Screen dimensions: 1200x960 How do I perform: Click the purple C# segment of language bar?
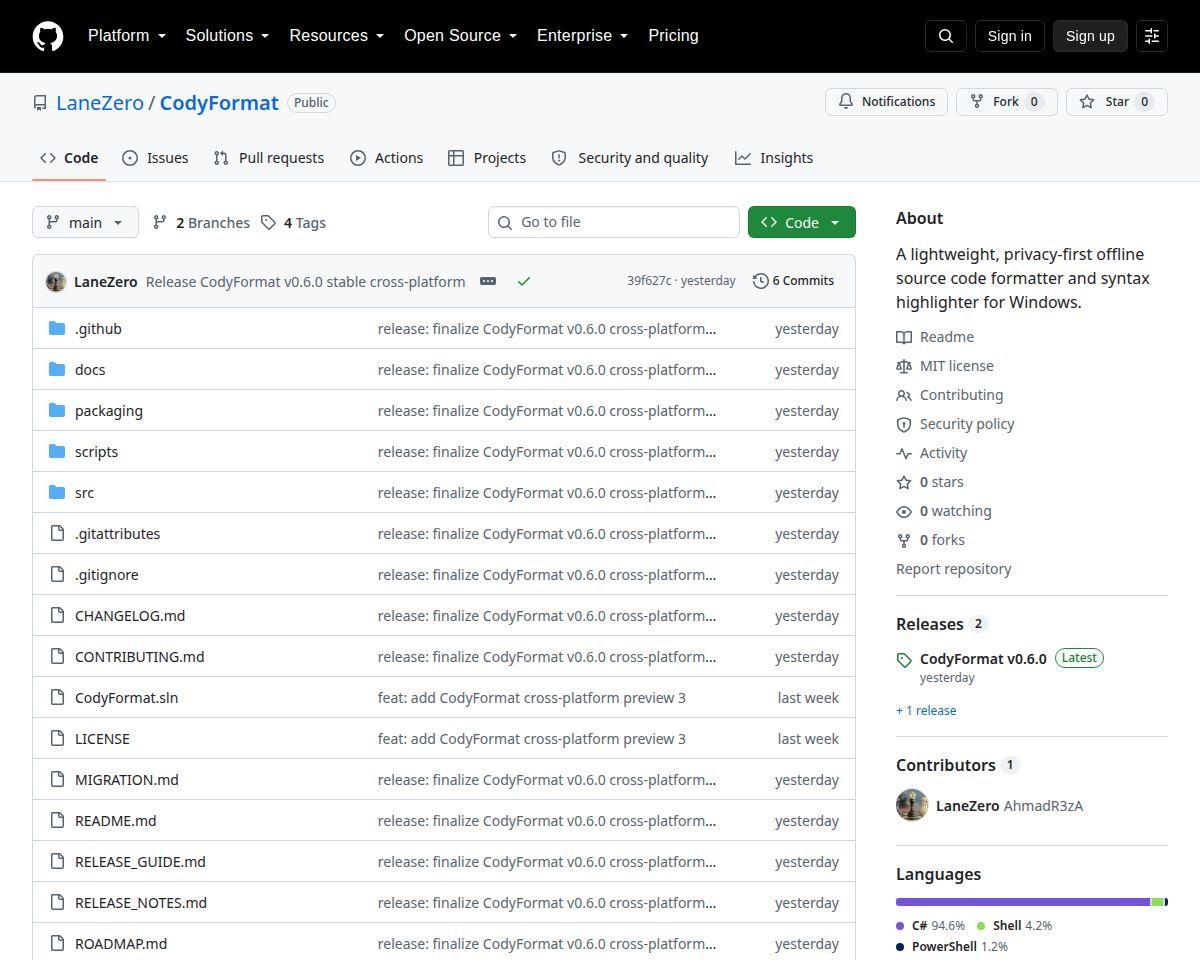(1023, 902)
